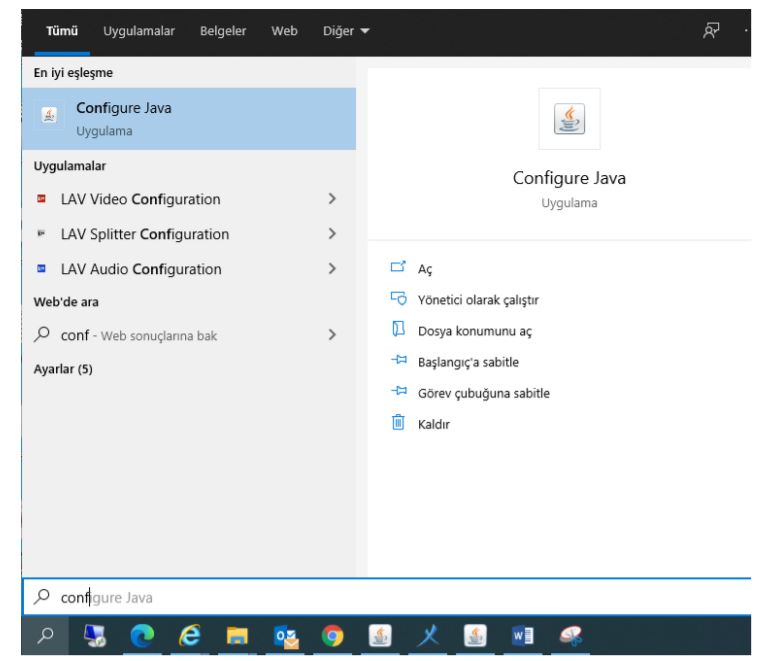
Task: Click pin icon beside Başlangıç'a sabitle
Action: click(399, 359)
